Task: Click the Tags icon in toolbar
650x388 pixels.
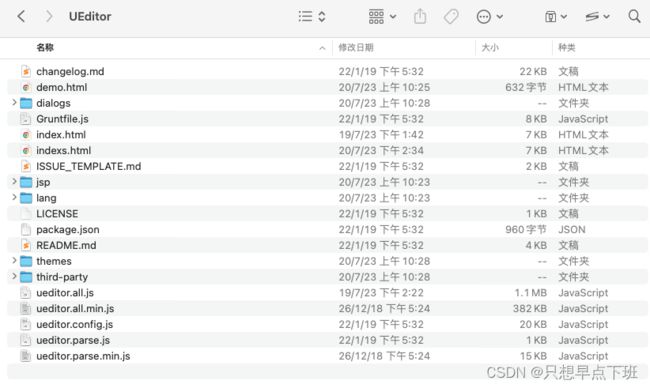Action: click(x=451, y=17)
